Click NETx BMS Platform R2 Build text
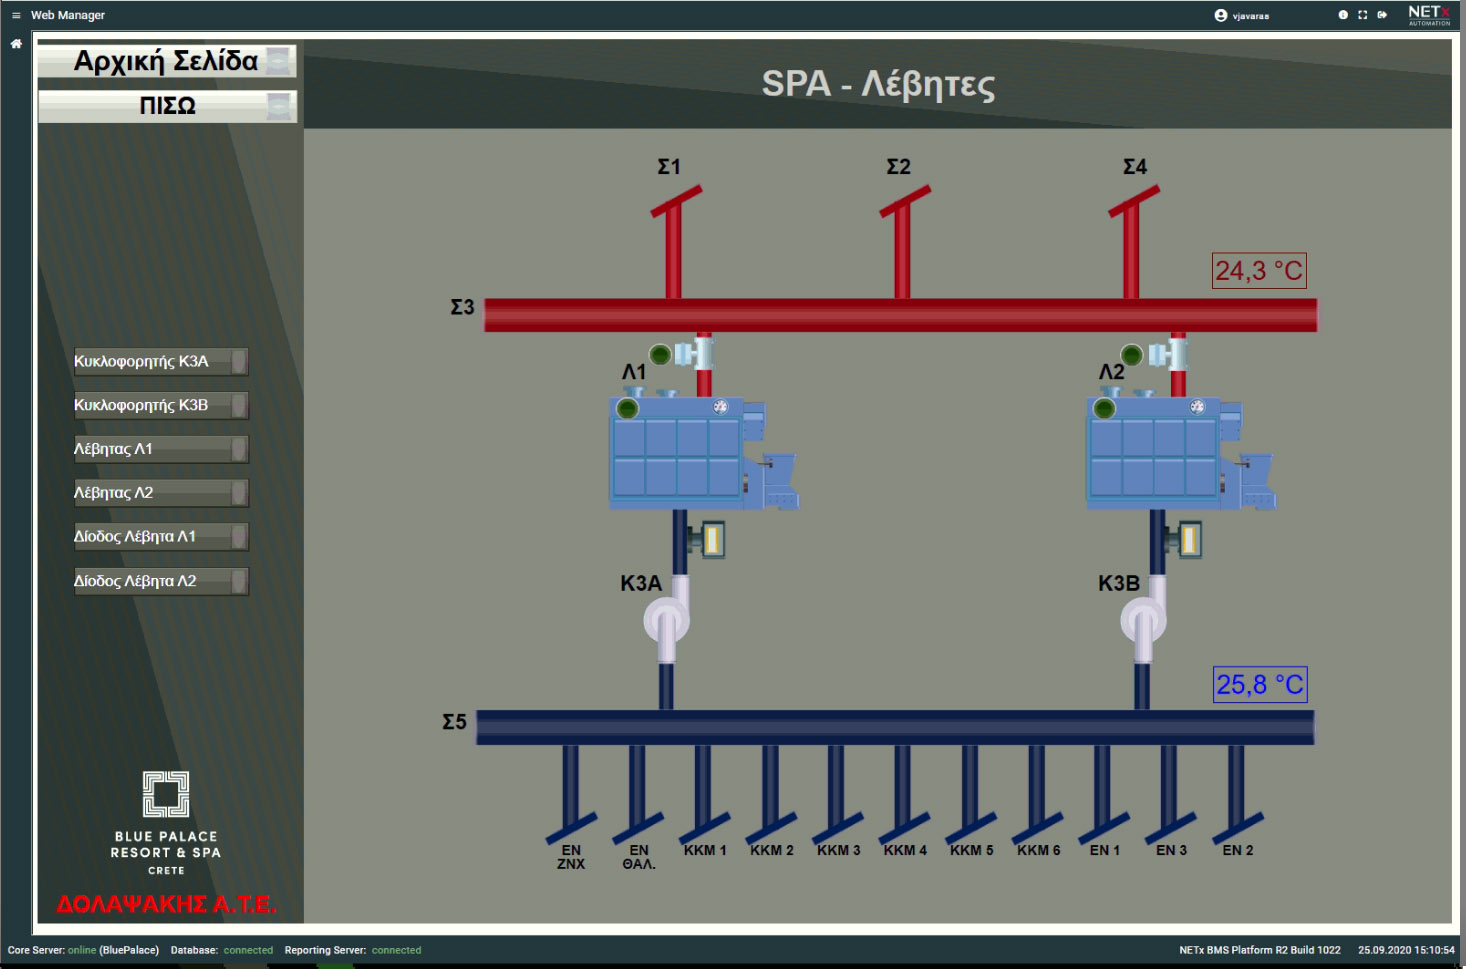Screen dimensions: 1466x969 pos(1260,950)
